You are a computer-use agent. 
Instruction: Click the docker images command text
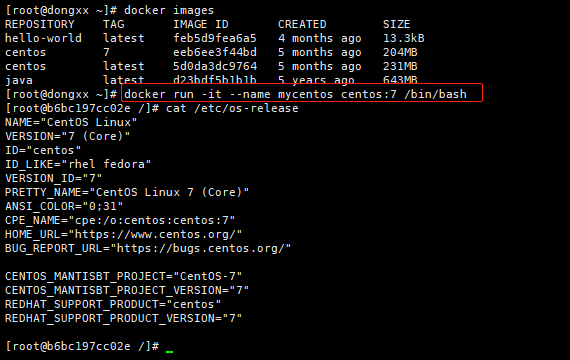(169, 10)
